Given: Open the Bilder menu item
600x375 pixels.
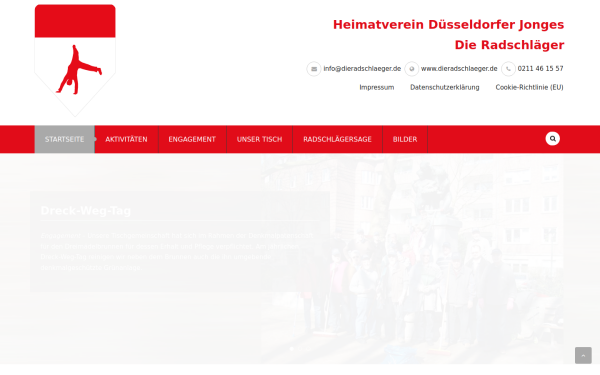Looking at the screenshot, I should coord(405,139).
